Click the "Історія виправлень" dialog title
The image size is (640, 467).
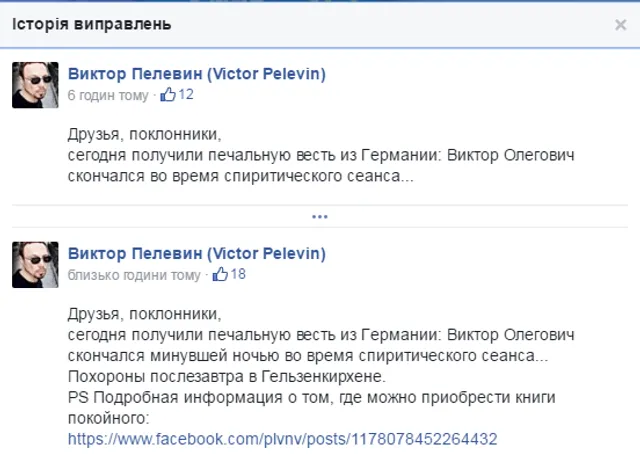(91, 23)
